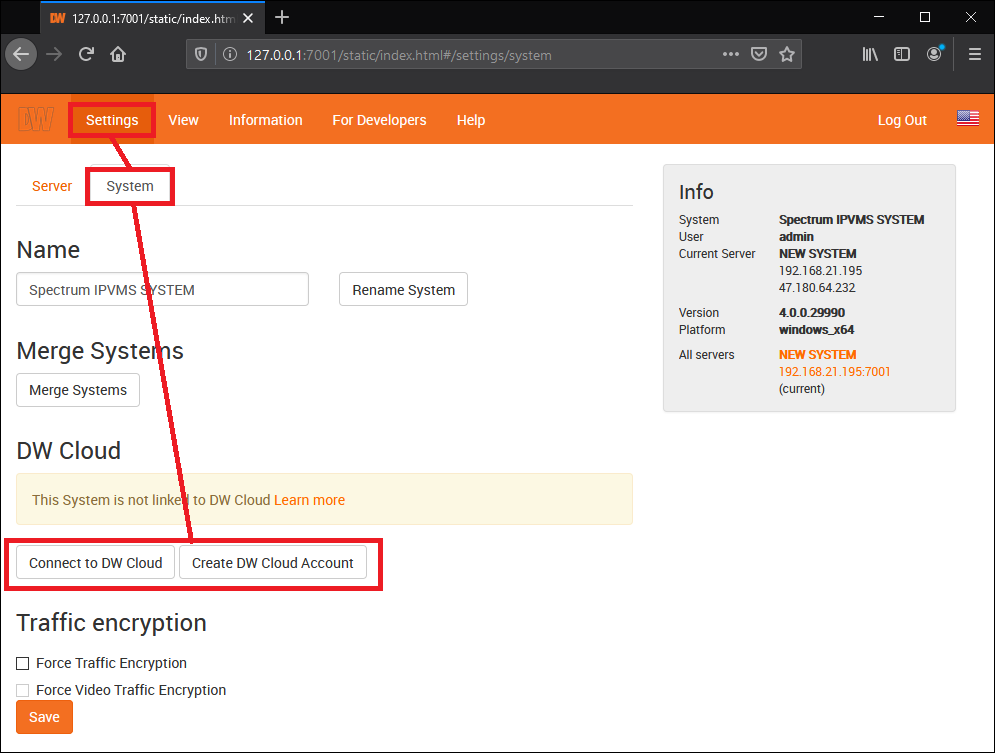
Task: Select the System tab
Action: tap(129, 186)
